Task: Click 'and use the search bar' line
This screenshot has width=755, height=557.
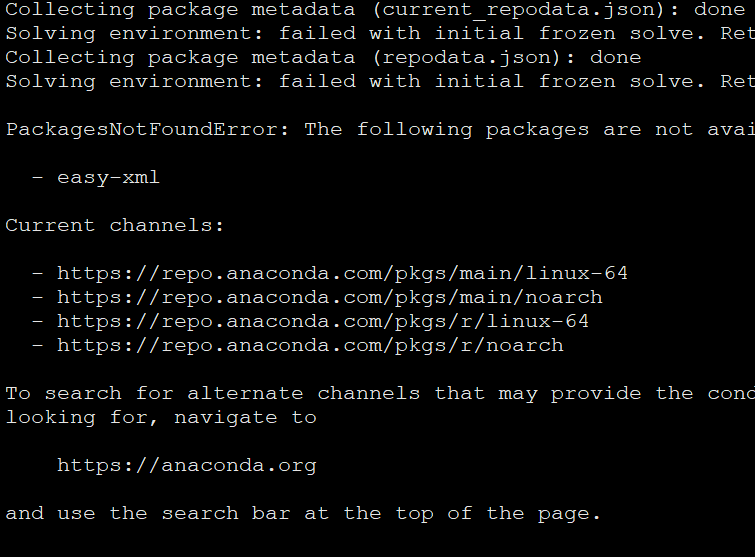Action: [303, 513]
